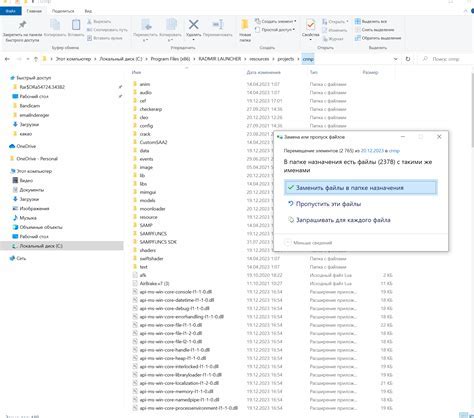Select Local Disk (C:) in navigation pane
This screenshot has height=418, width=474.
click(x=41, y=246)
